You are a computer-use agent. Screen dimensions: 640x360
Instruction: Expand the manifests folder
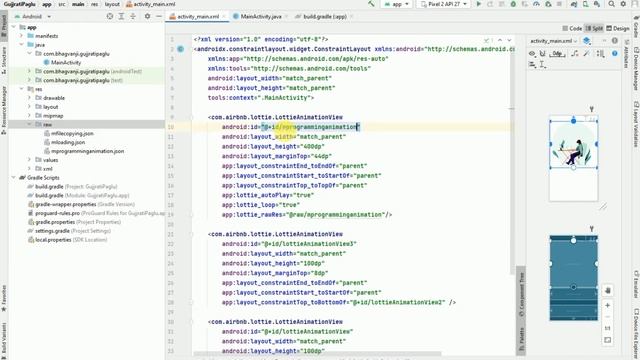coord(22,36)
